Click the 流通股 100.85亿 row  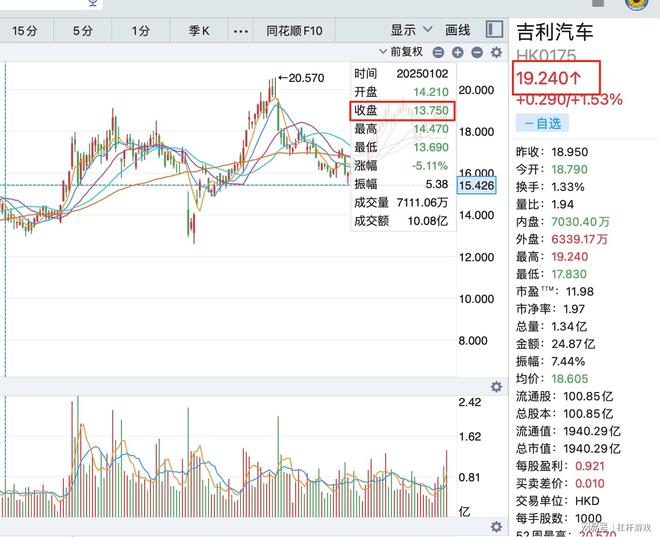564,396
